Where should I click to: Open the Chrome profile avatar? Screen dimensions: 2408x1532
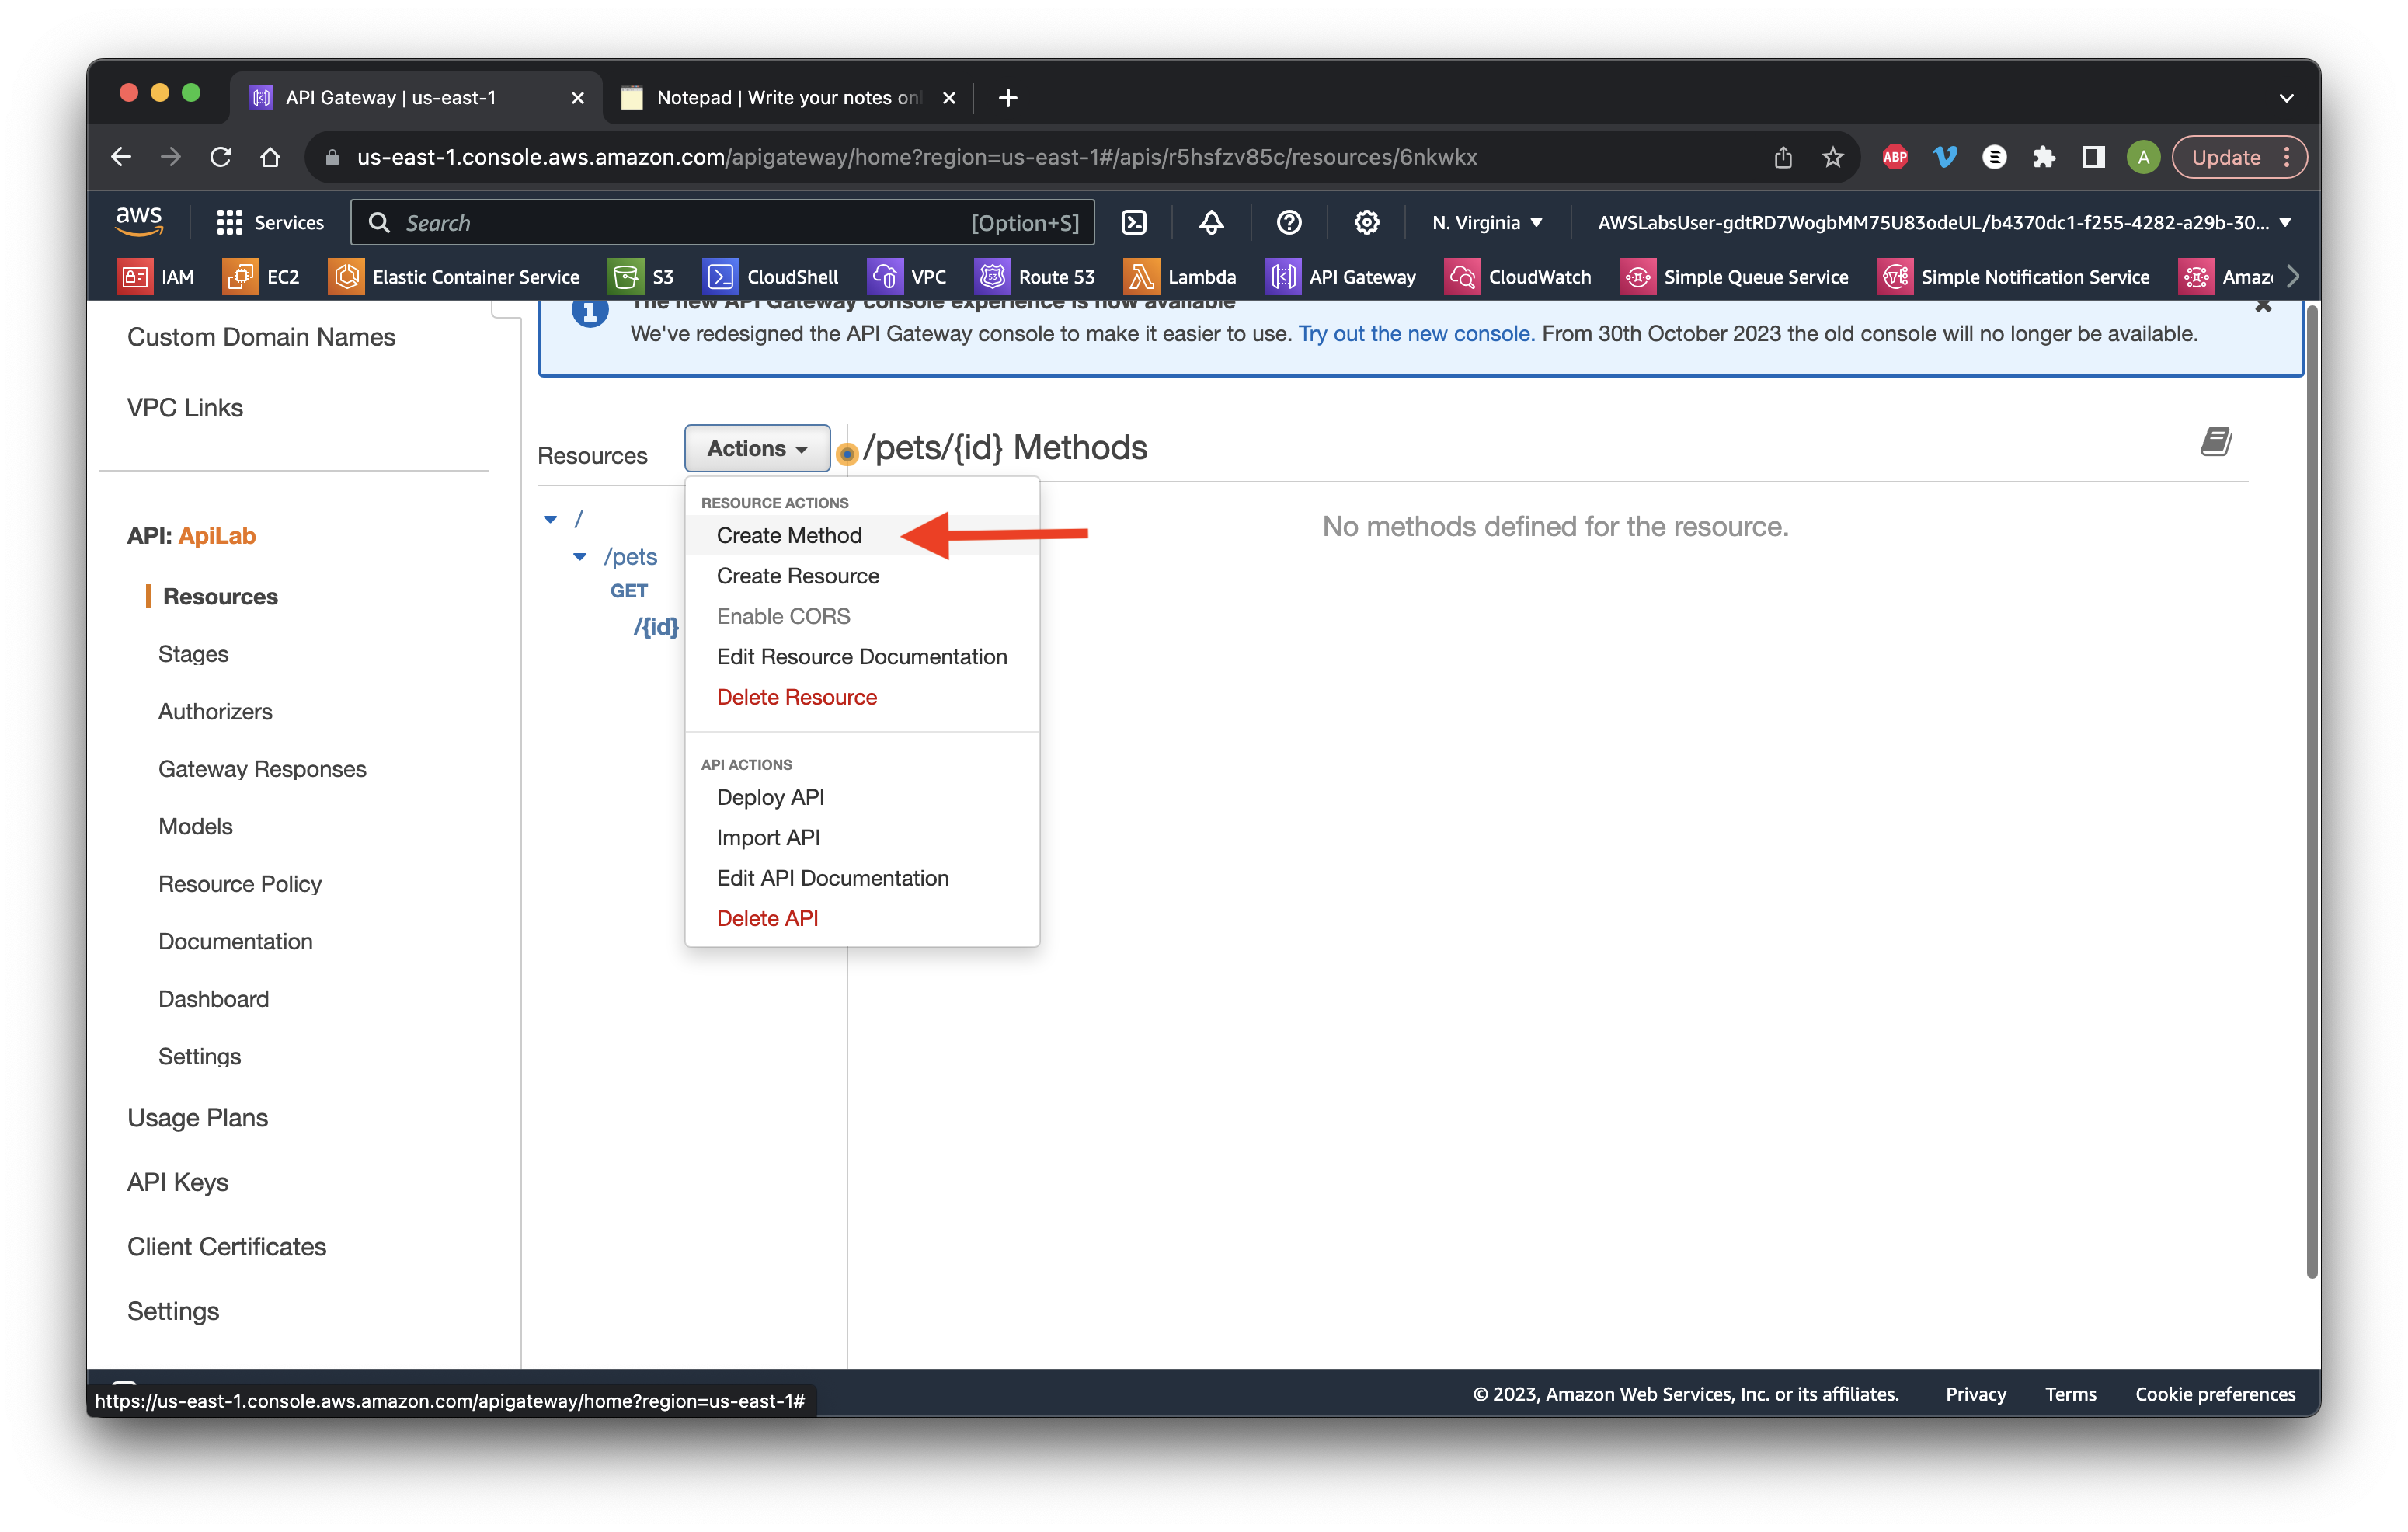click(x=2143, y=157)
